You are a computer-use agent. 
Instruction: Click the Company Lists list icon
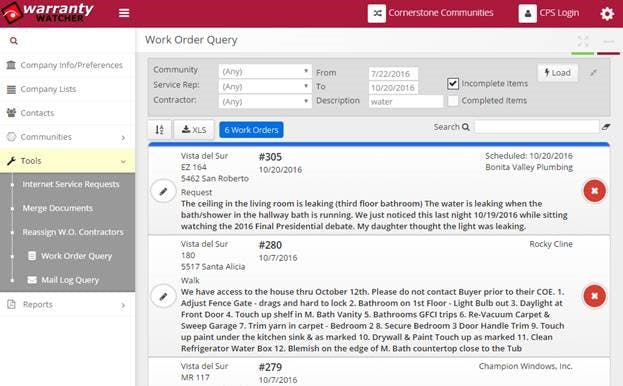click(11, 89)
